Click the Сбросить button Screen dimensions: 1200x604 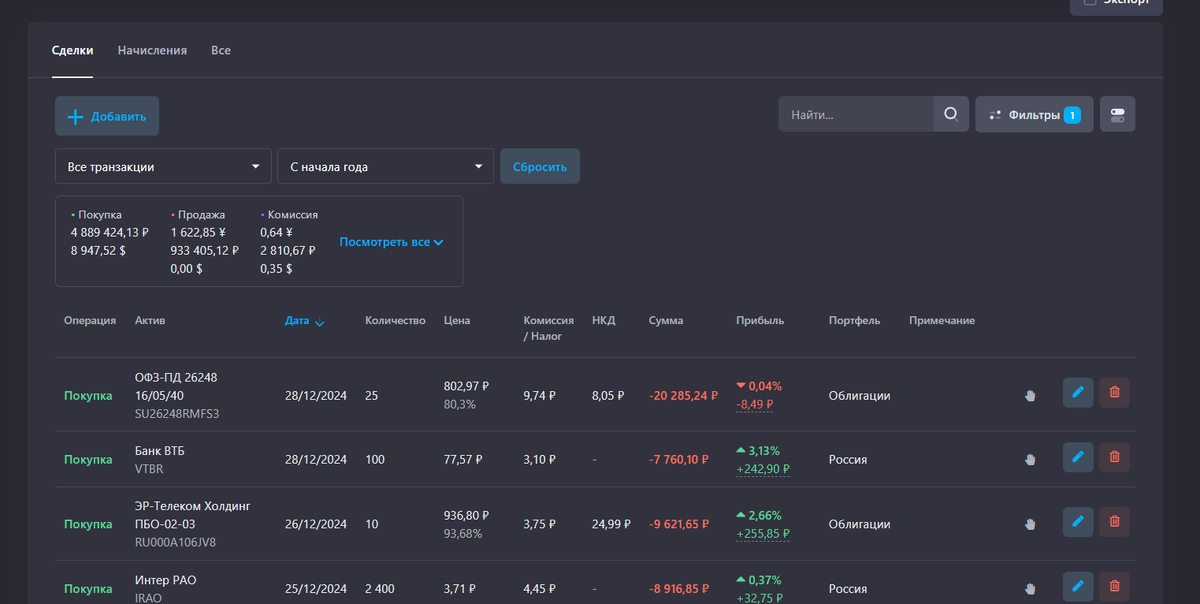[x=540, y=167]
